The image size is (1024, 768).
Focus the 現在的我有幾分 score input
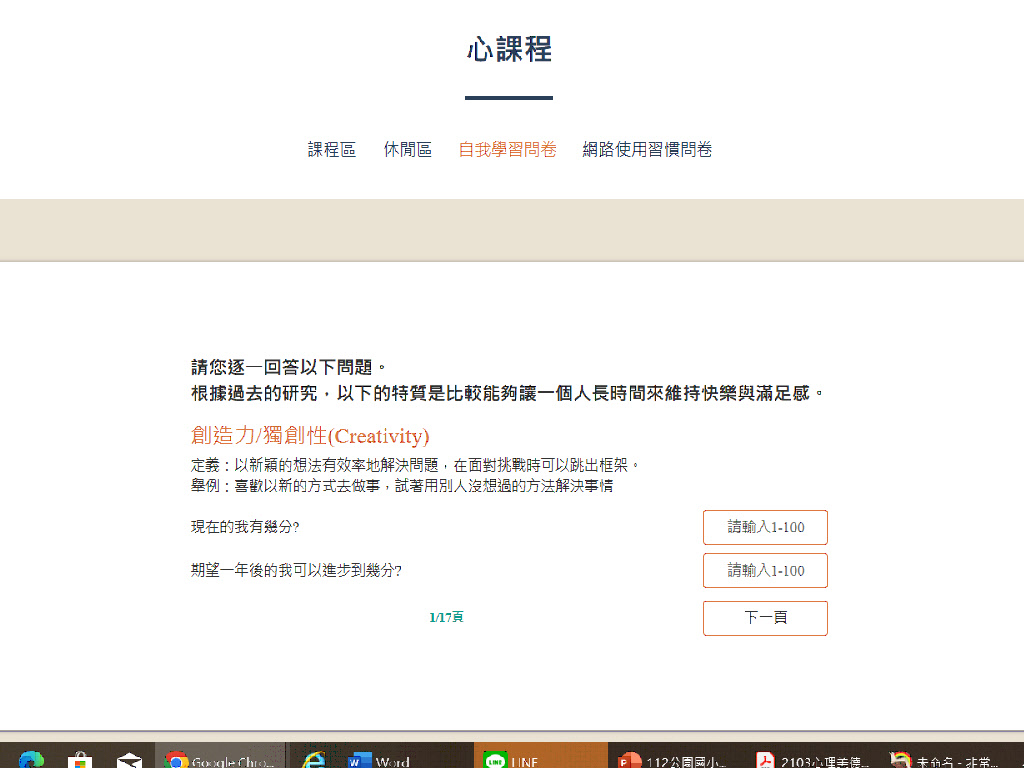765,527
